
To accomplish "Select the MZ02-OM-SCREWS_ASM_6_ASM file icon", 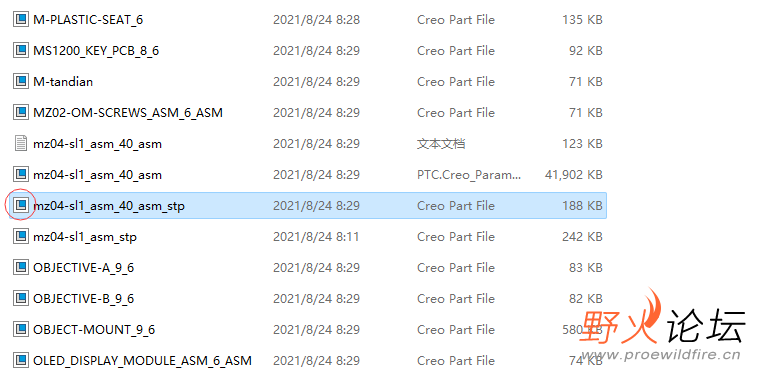I will (x=20, y=113).
